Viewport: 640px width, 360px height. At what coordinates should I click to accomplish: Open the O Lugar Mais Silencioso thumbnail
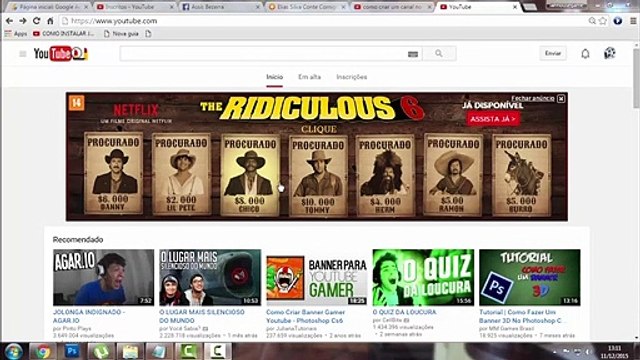point(210,278)
